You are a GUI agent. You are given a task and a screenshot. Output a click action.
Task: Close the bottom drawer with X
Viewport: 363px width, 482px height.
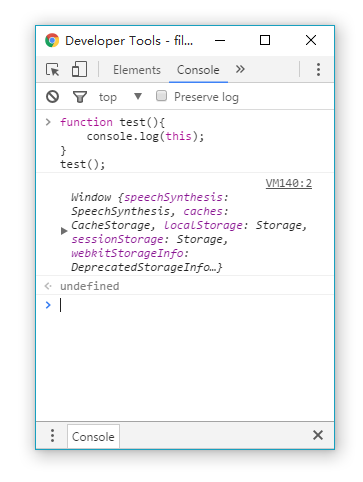(x=318, y=435)
